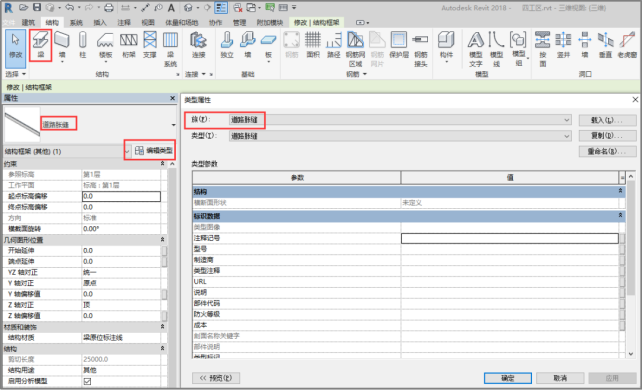This screenshot has width=642, height=391.
Task: Select the Model Group (模型组) tool
Action: 518,48
